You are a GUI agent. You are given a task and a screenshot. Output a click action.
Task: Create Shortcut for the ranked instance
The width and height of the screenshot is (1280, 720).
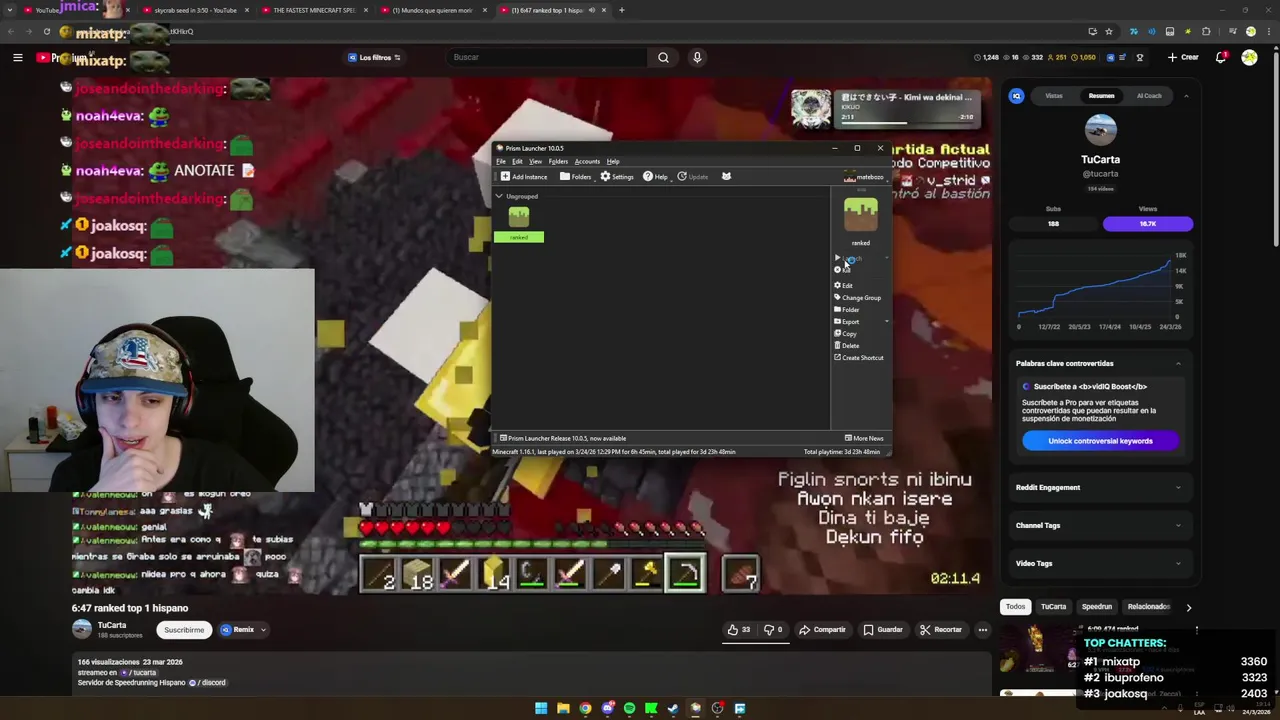point(859,358)
